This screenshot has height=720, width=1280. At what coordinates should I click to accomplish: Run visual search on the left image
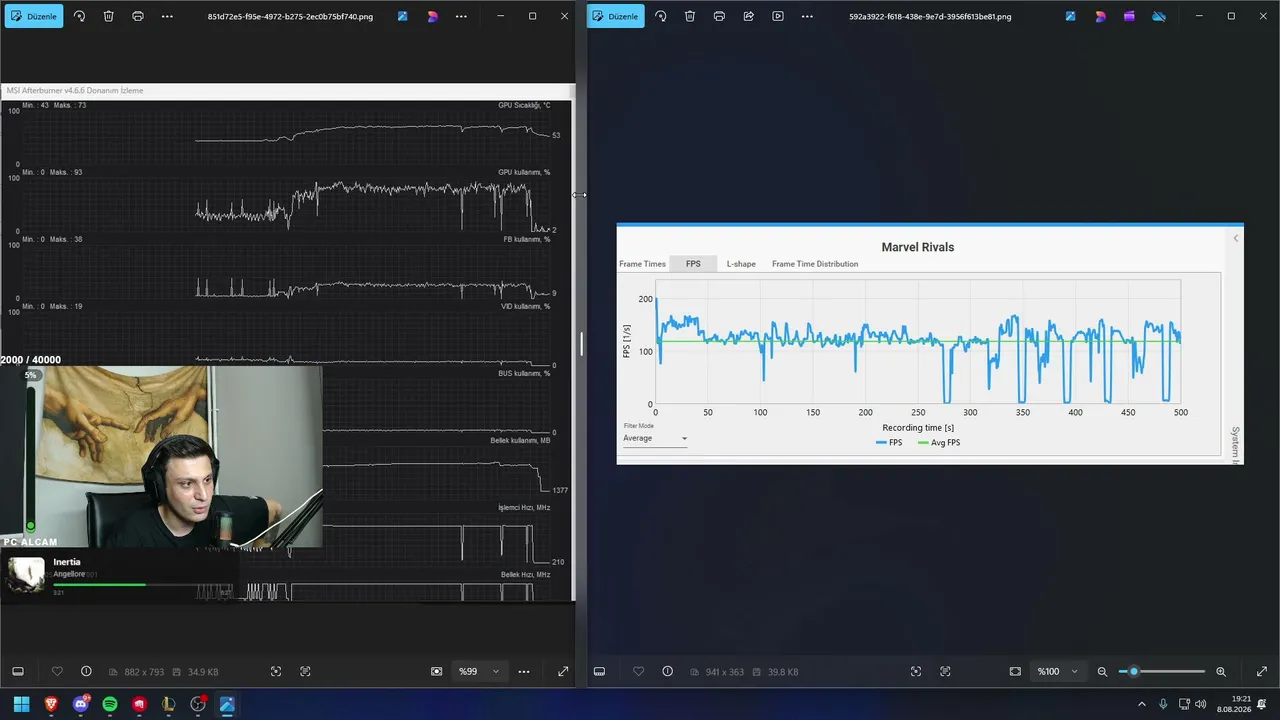click(276, 672)
